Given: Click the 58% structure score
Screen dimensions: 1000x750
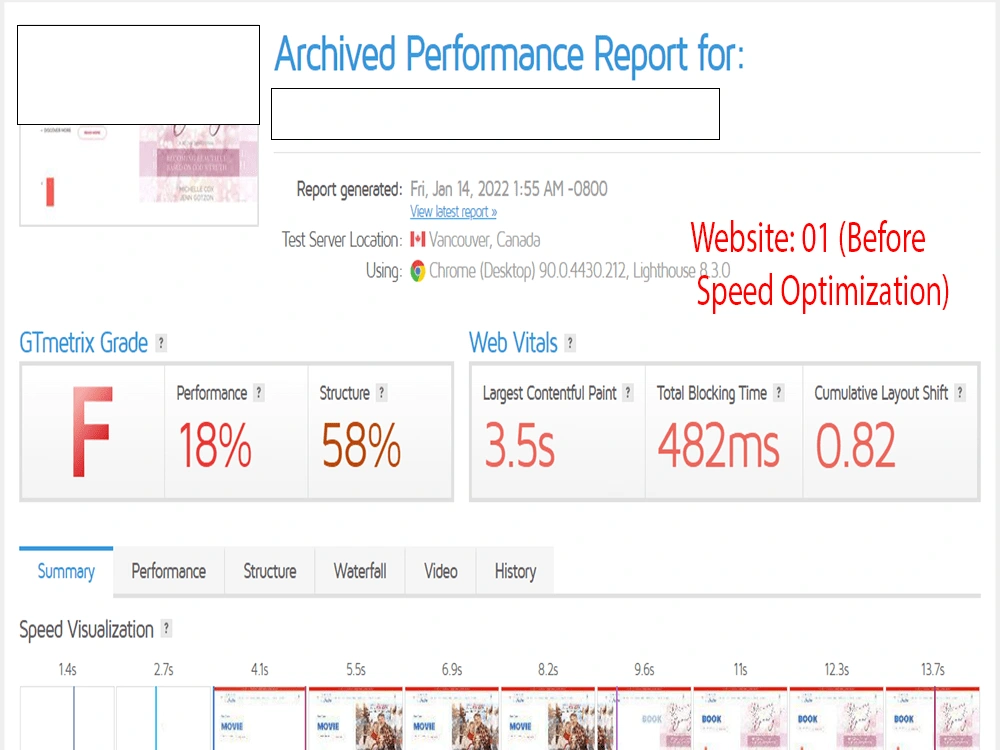Looking at the screenshot, I should (x=361, y=445).
